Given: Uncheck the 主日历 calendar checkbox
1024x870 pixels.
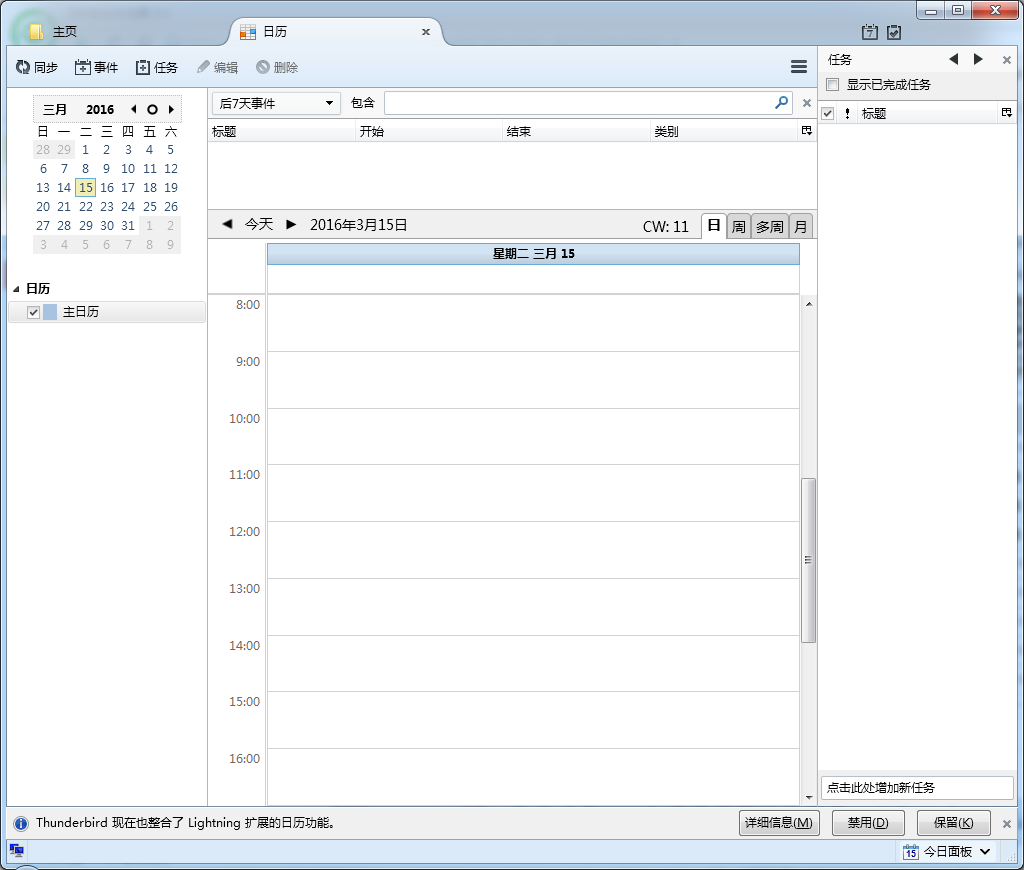Looking at the screenshot, I should pos(34,312).
